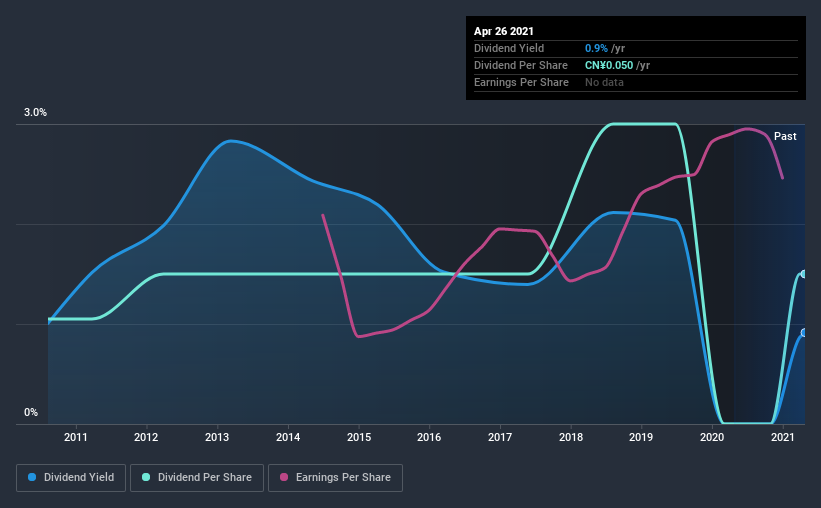Click the 2018 x-axis label
The width and height of the screenshot is (821, 508).
(x=571, y=437)
